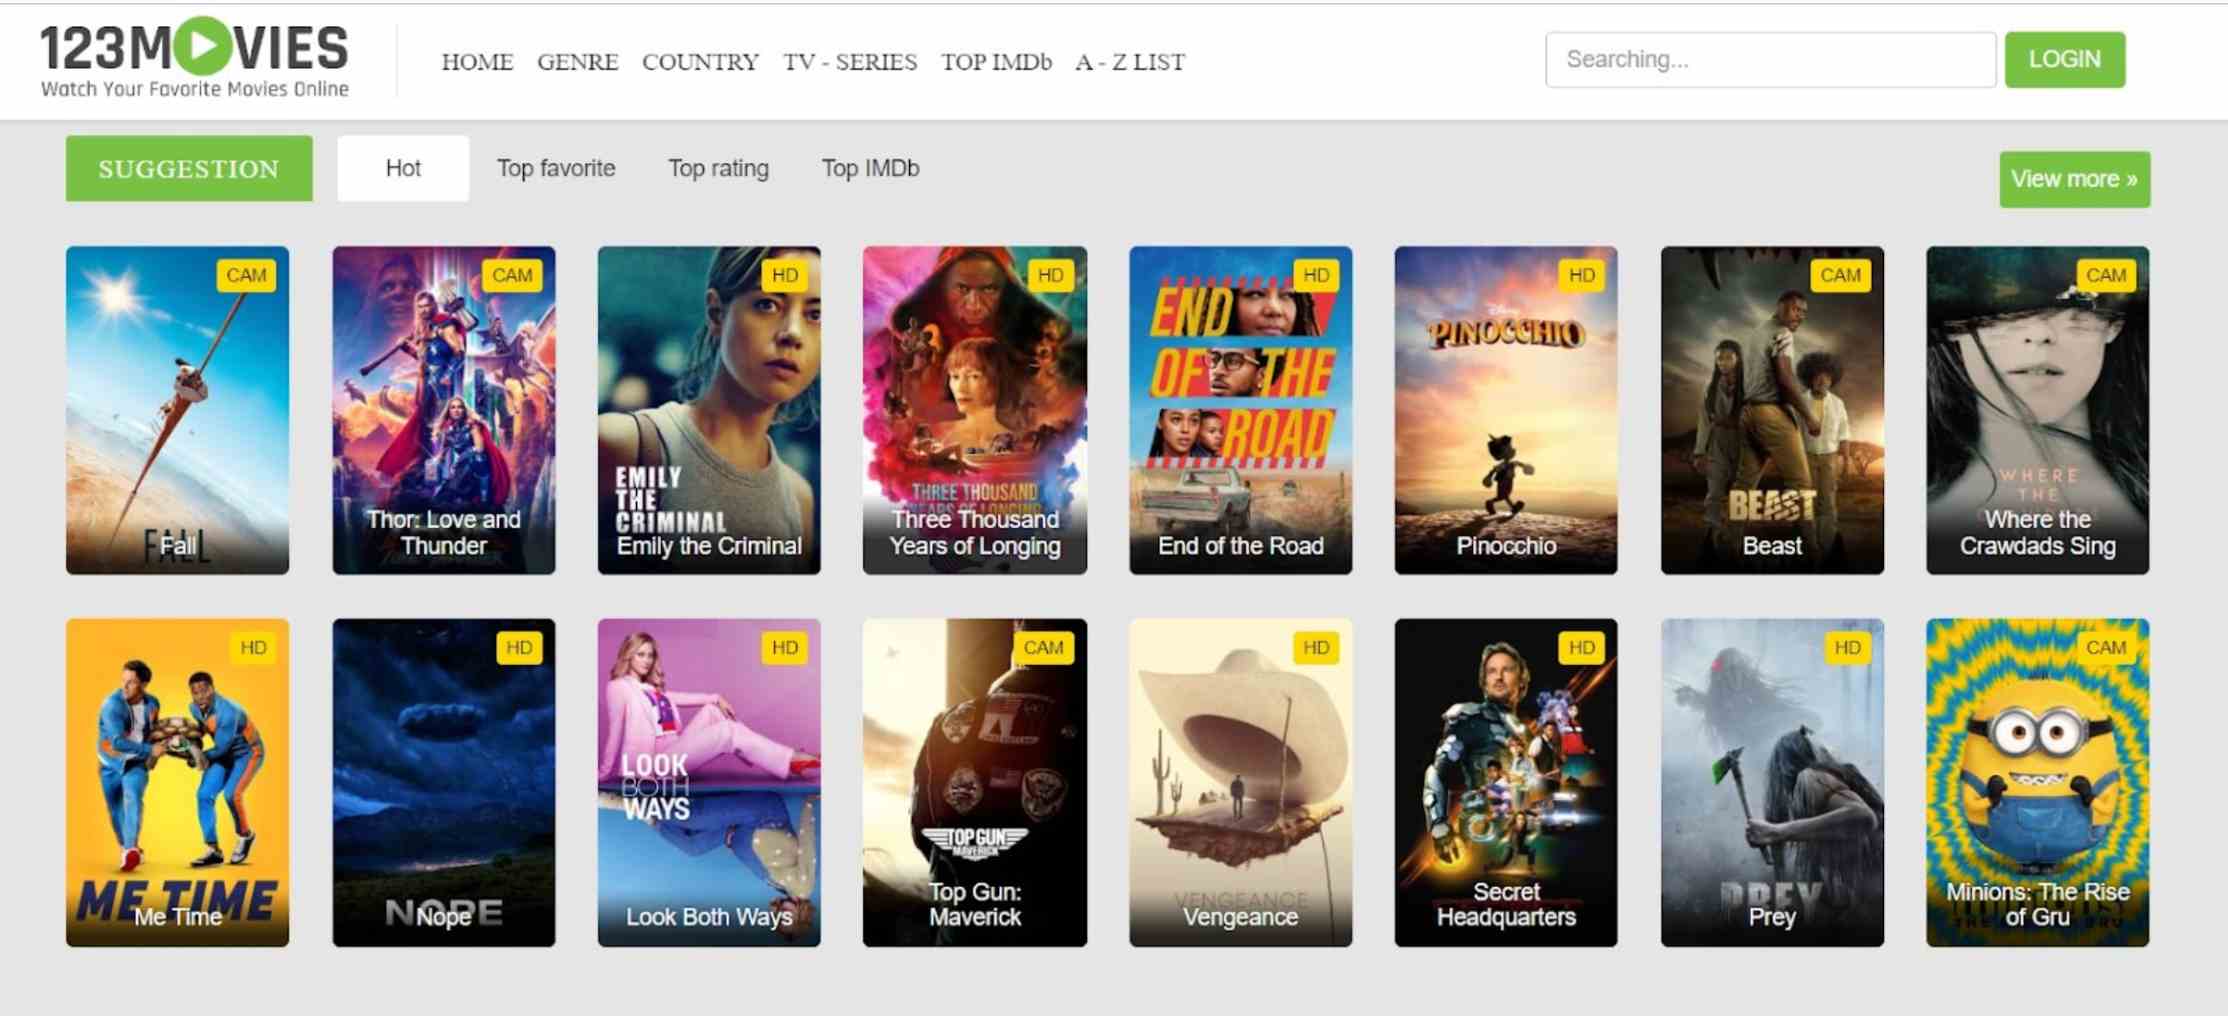The width and height of the screenshot is (2228, 1016).
Task: Select the Hot tab
Action: tap(403, 168)
